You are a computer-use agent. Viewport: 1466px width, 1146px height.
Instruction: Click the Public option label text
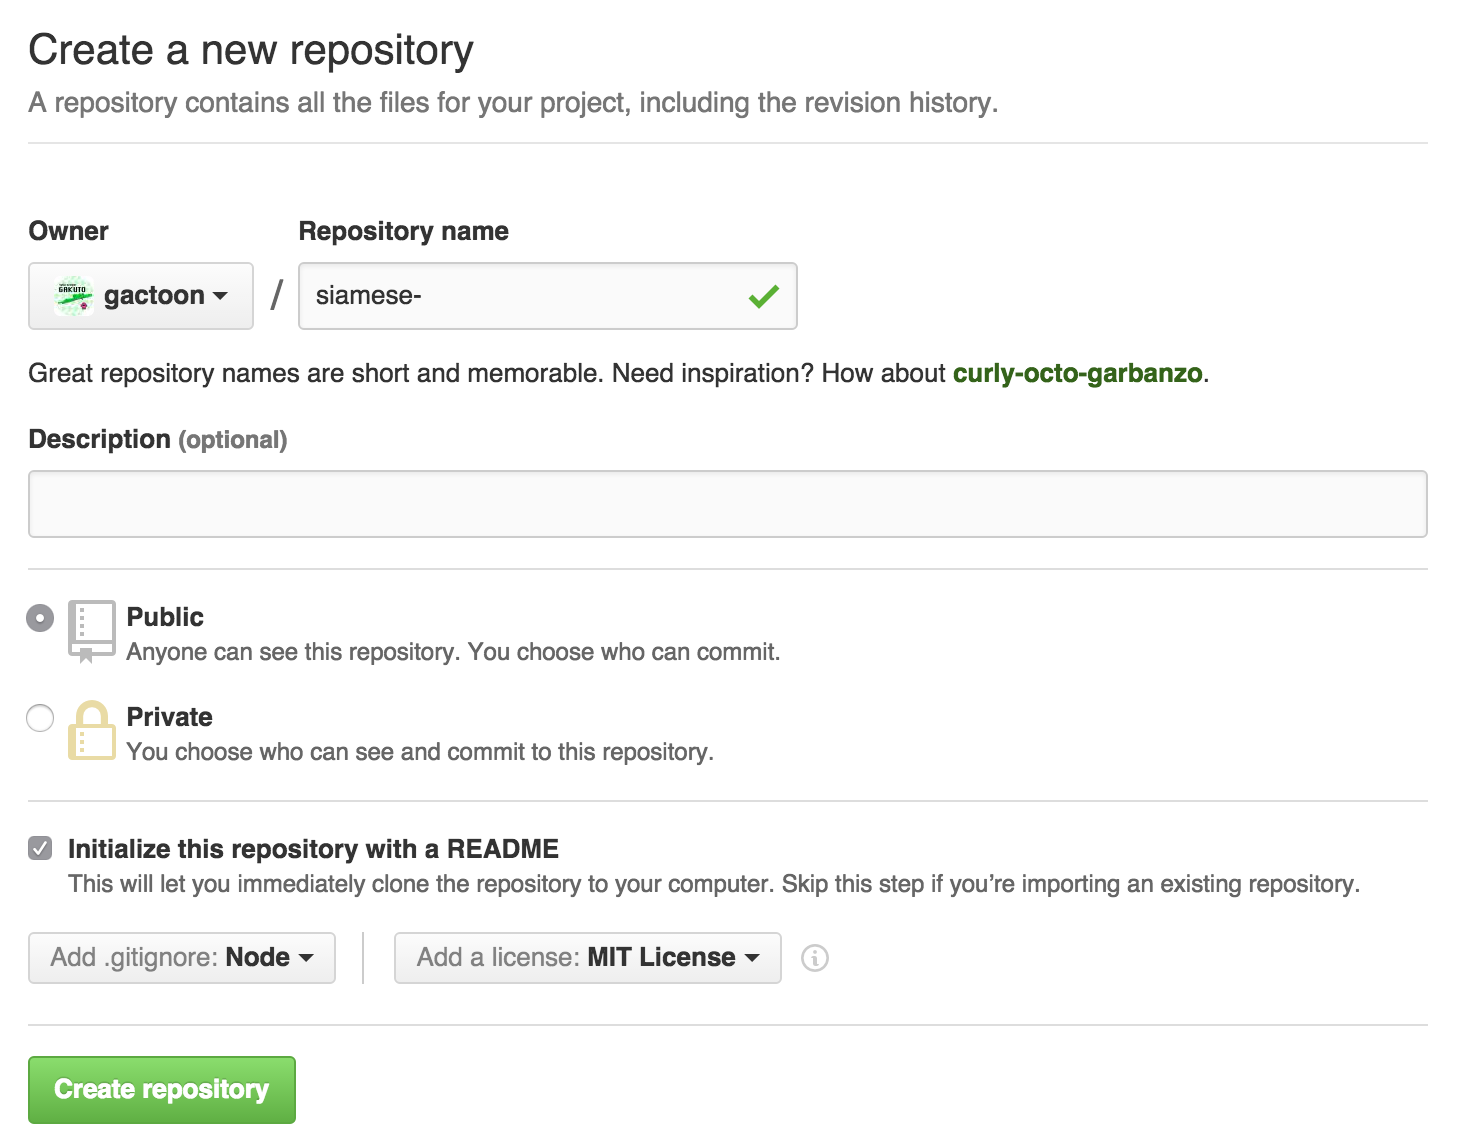(165, 617)
